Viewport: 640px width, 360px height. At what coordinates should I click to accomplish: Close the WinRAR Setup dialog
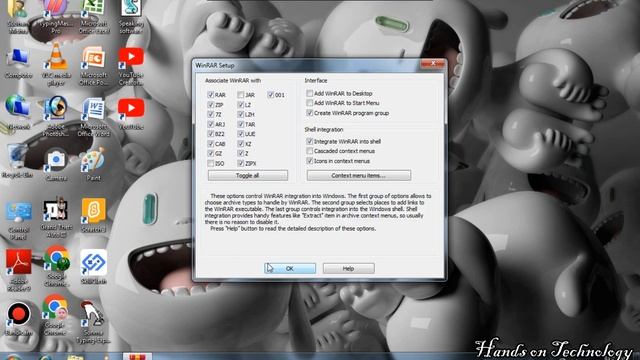433,63
